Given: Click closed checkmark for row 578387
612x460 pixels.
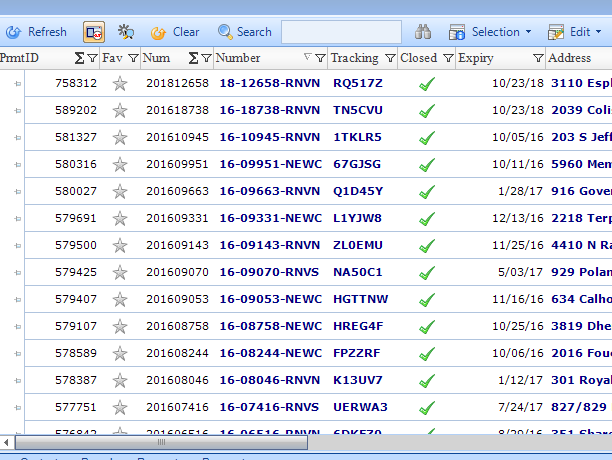Looking at the screenshot, I should point(427,381).
